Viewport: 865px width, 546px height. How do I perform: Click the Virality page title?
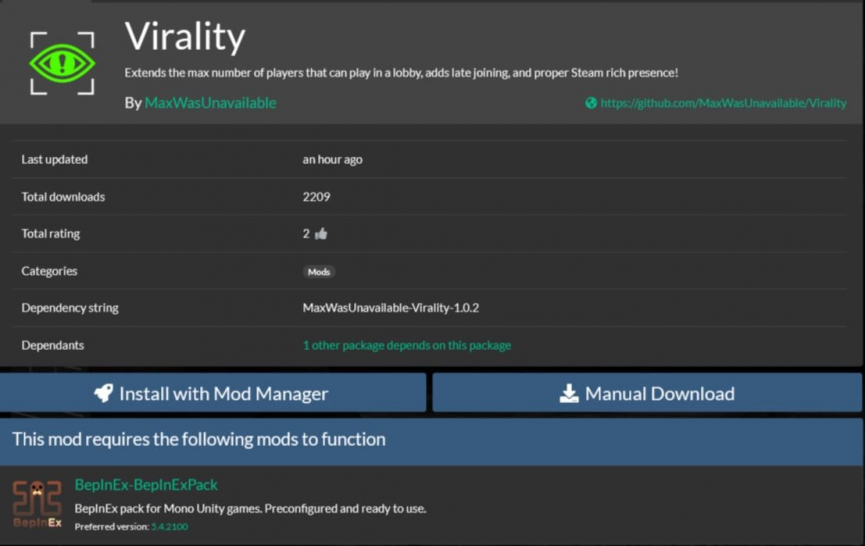click(185, 38)
